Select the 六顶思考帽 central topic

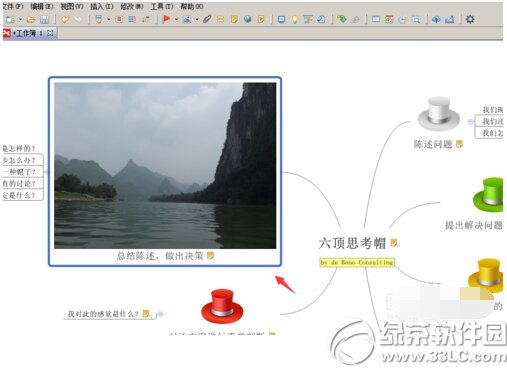click(352, 243)
